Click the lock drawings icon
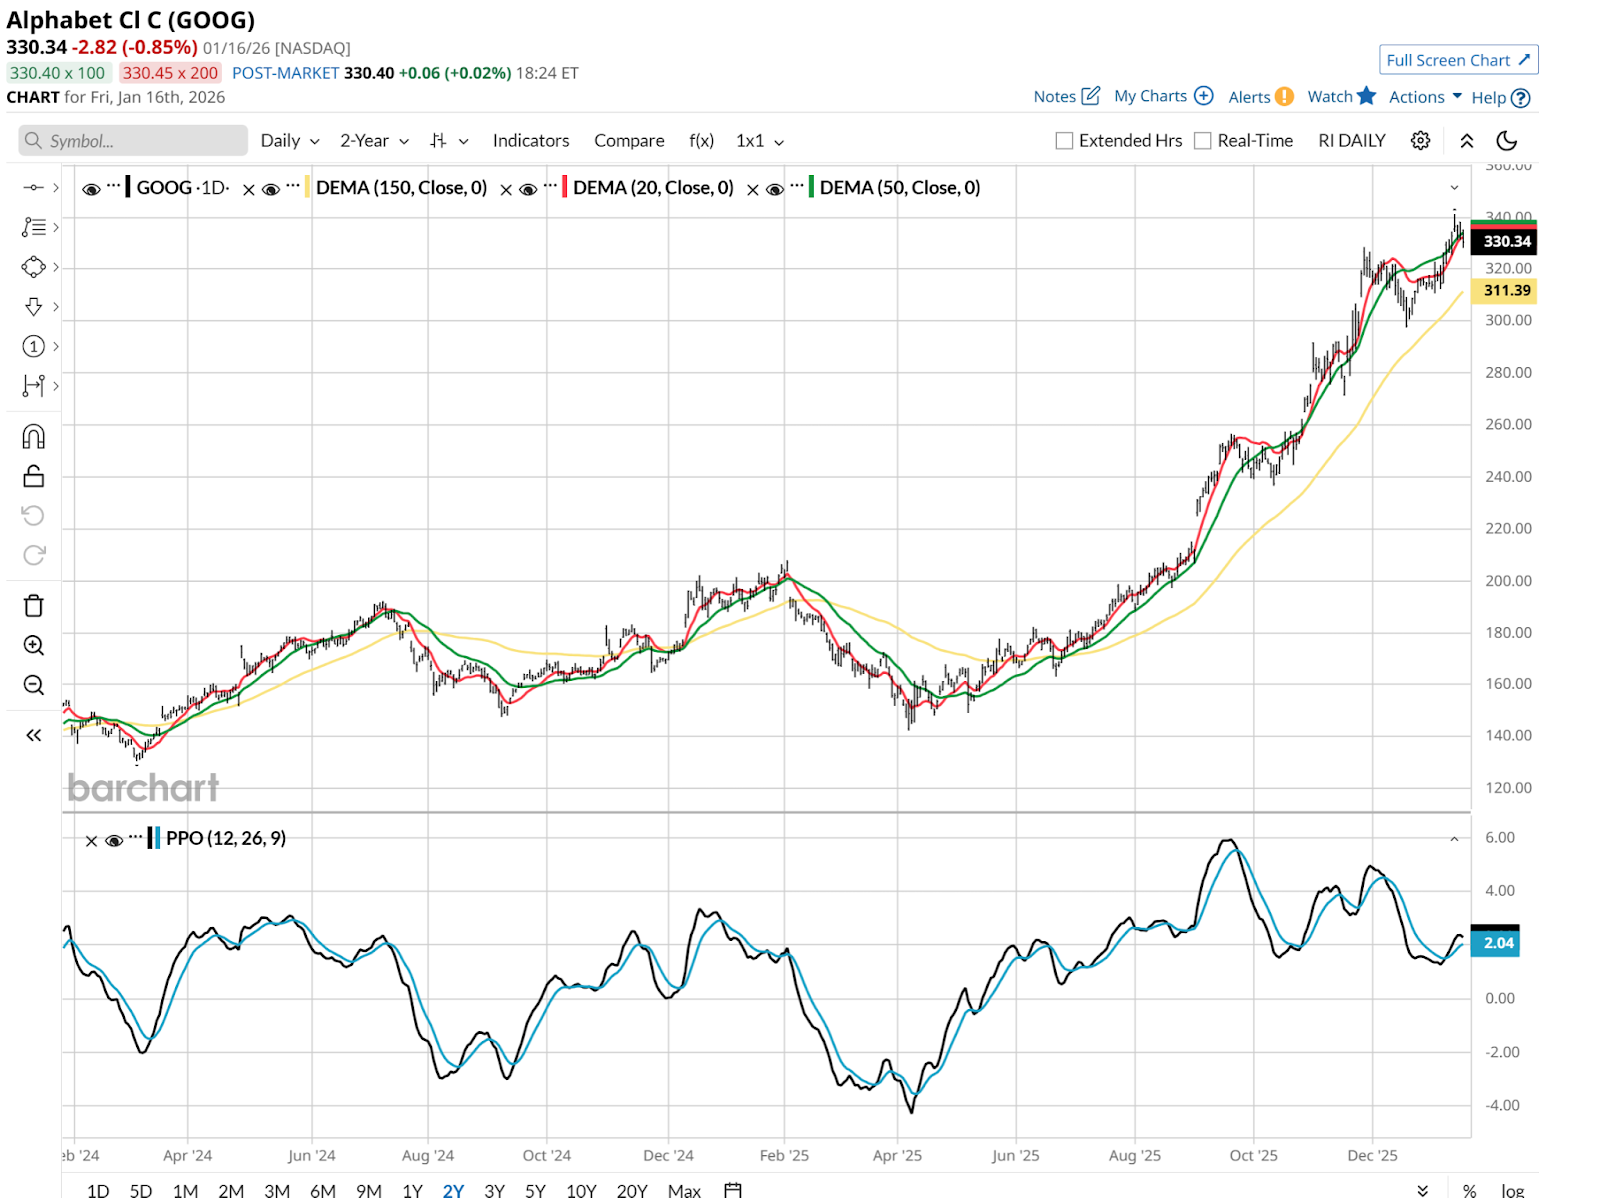The image size is (1600, 1198). click(x=33, y=476)
